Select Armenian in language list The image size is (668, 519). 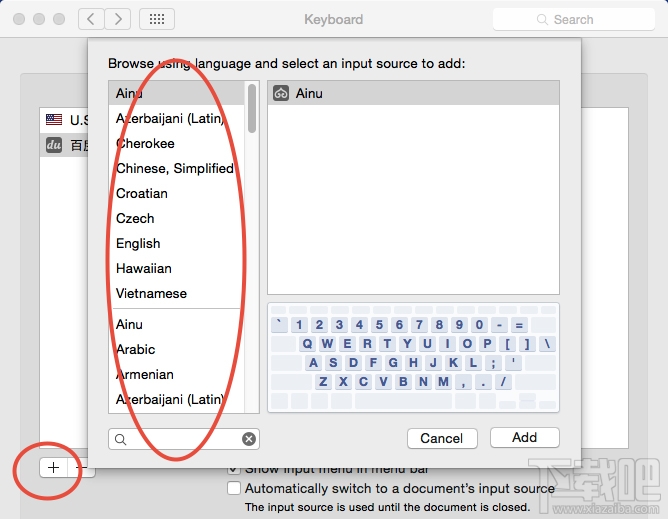click(x=177, y=375)
